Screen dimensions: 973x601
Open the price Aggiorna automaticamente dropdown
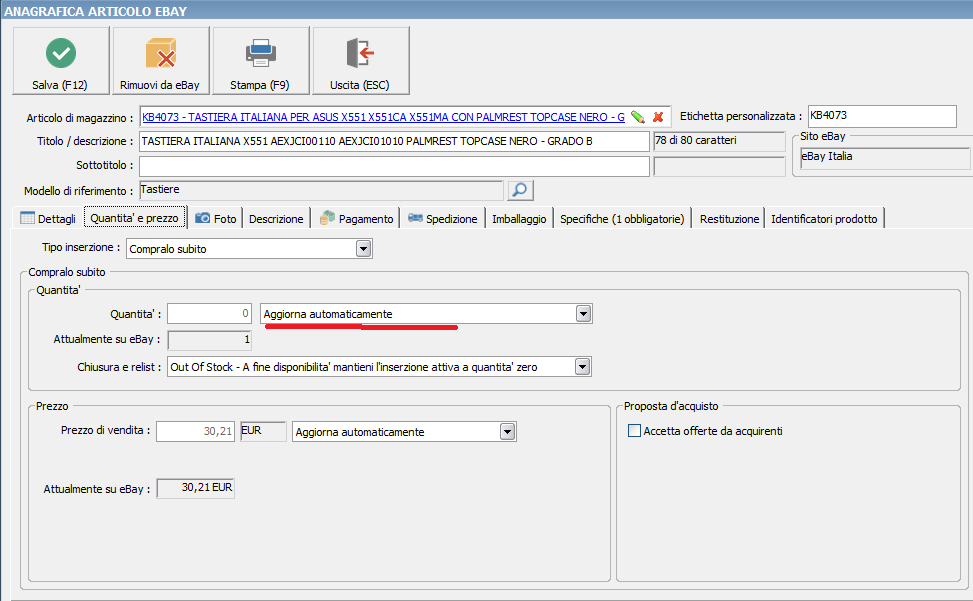click(508, 432)
